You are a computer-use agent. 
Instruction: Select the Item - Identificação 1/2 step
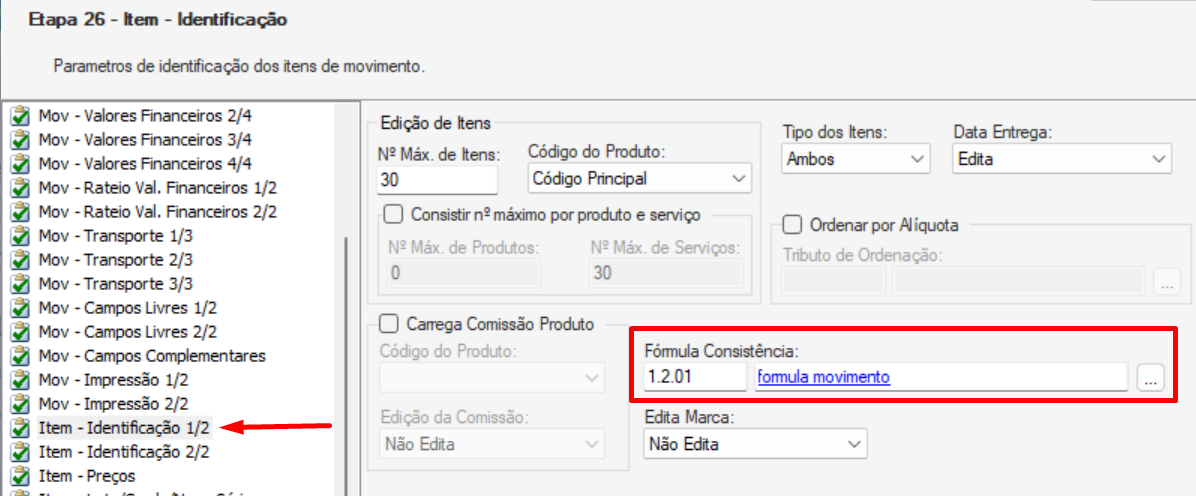point(124,428)
